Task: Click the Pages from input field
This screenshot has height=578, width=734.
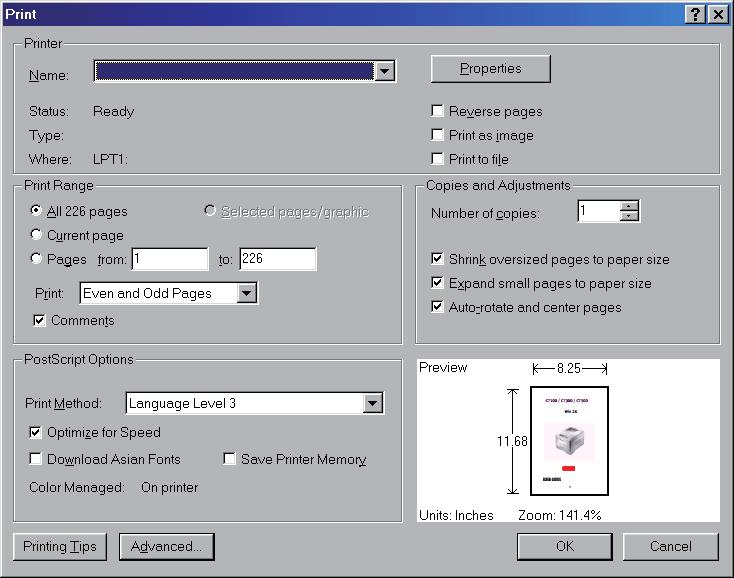Action: (170, 259)
